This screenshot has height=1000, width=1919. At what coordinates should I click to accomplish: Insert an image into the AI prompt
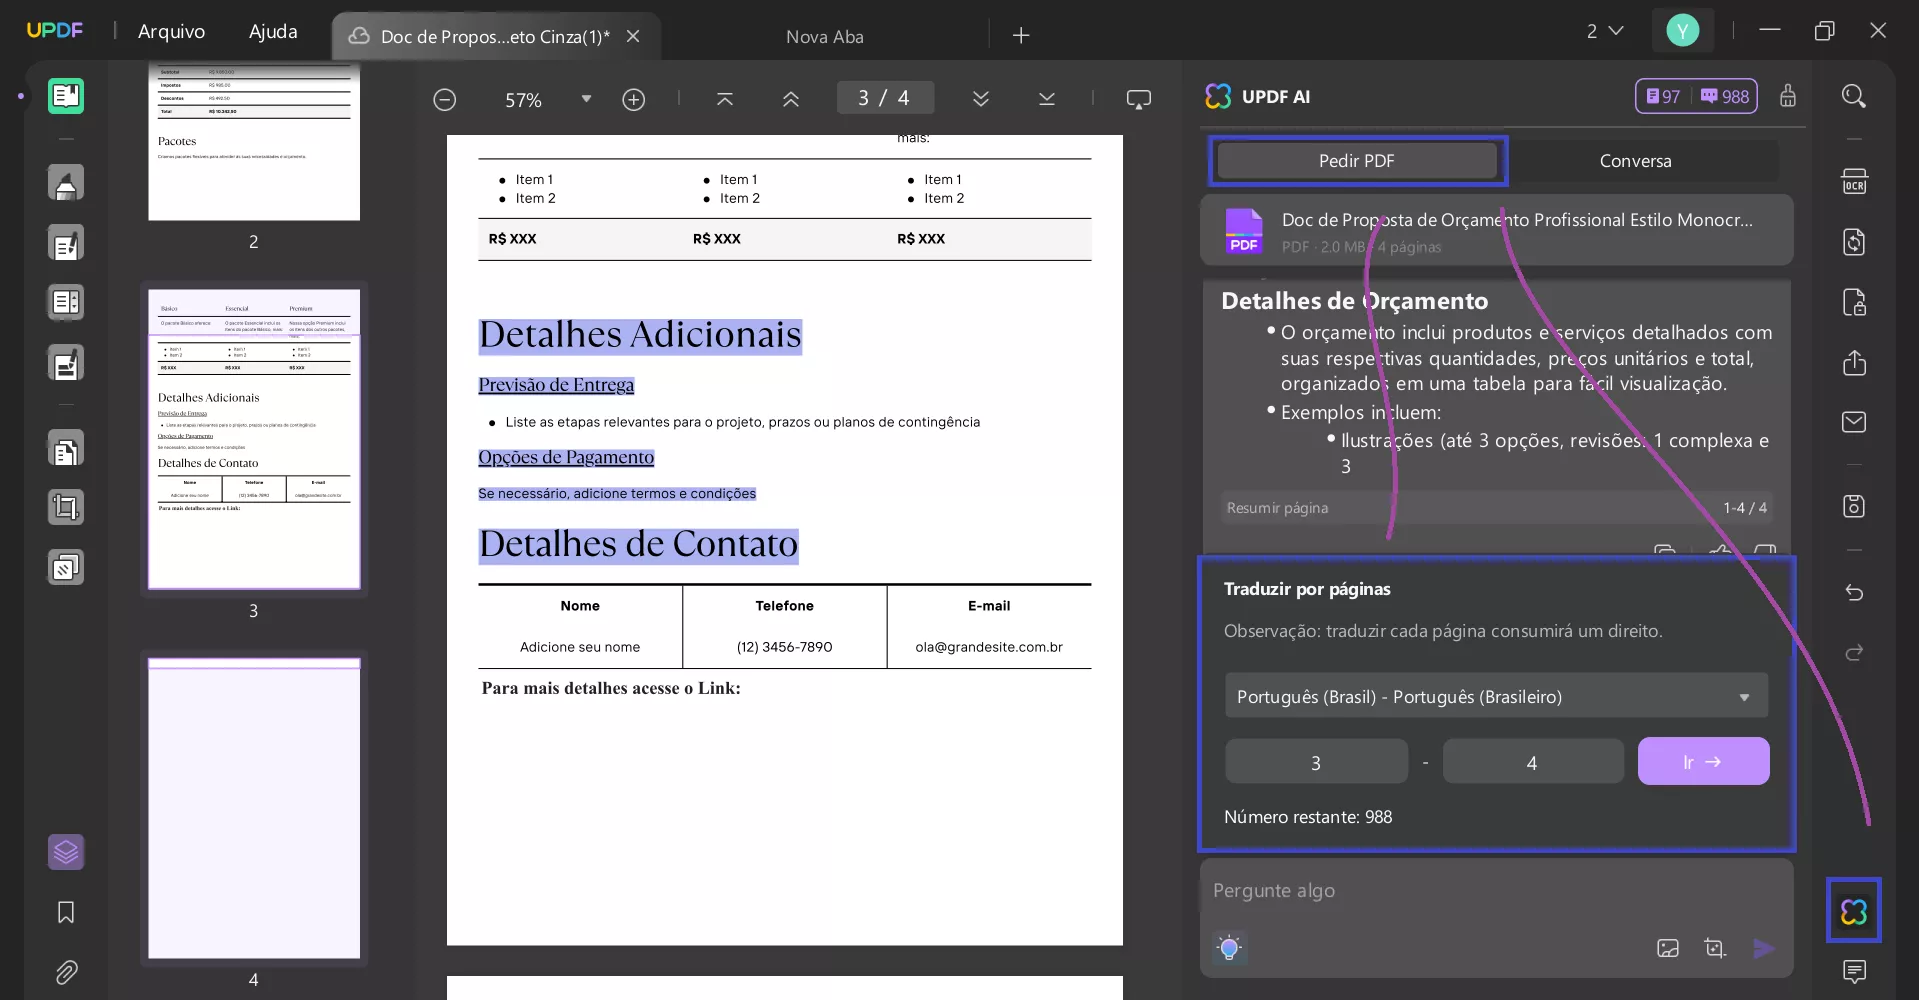(1666, 948)
